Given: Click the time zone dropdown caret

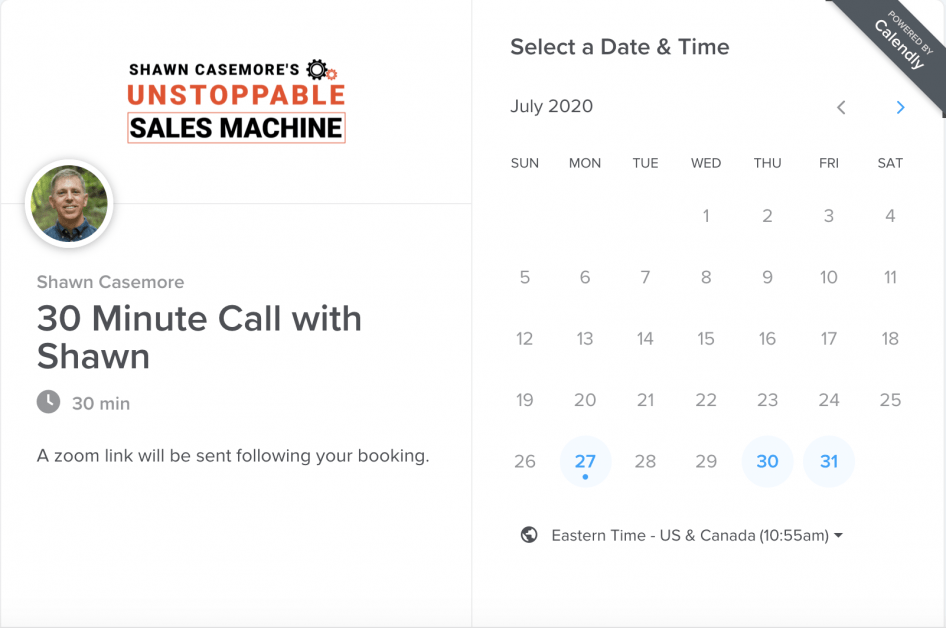Looking at the screenshot, I should point(838,535).
